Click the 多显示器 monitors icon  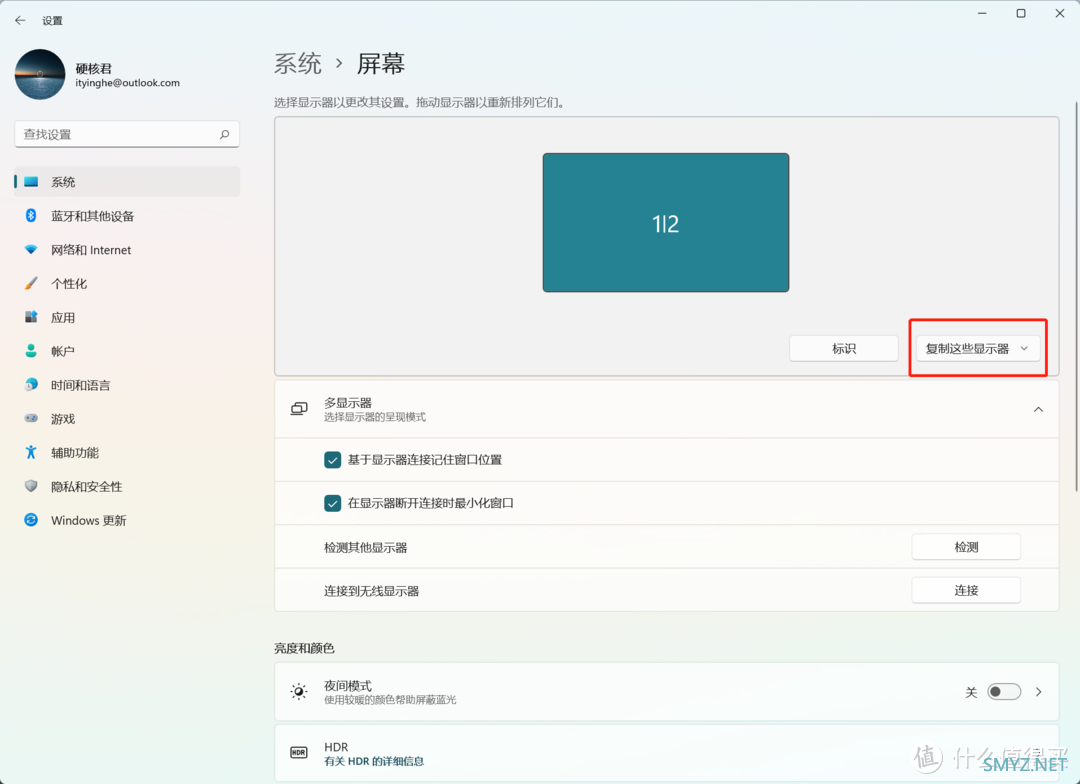pos(299,409)
